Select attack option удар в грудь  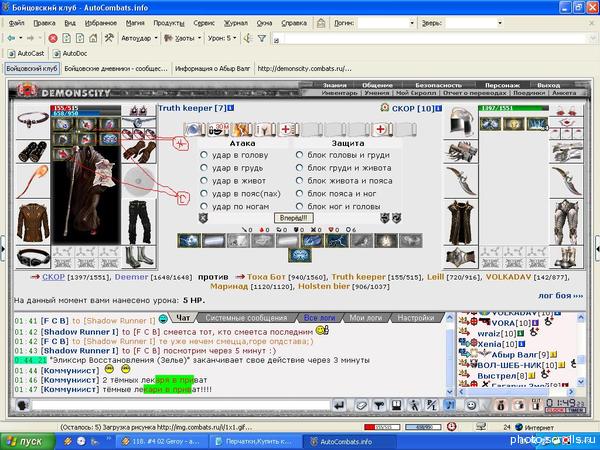pyautogui.click(x=204, y=168)
